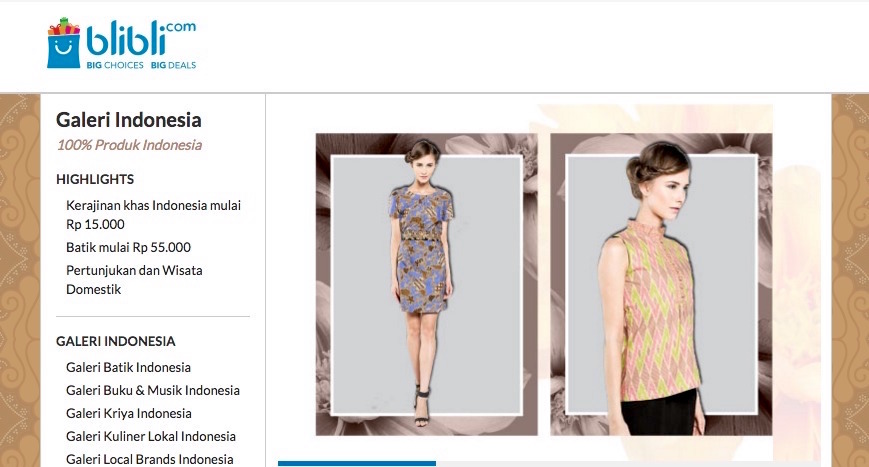
Task: Select Galeri Kriya Indonesia
Action: [x=128, y=413]
